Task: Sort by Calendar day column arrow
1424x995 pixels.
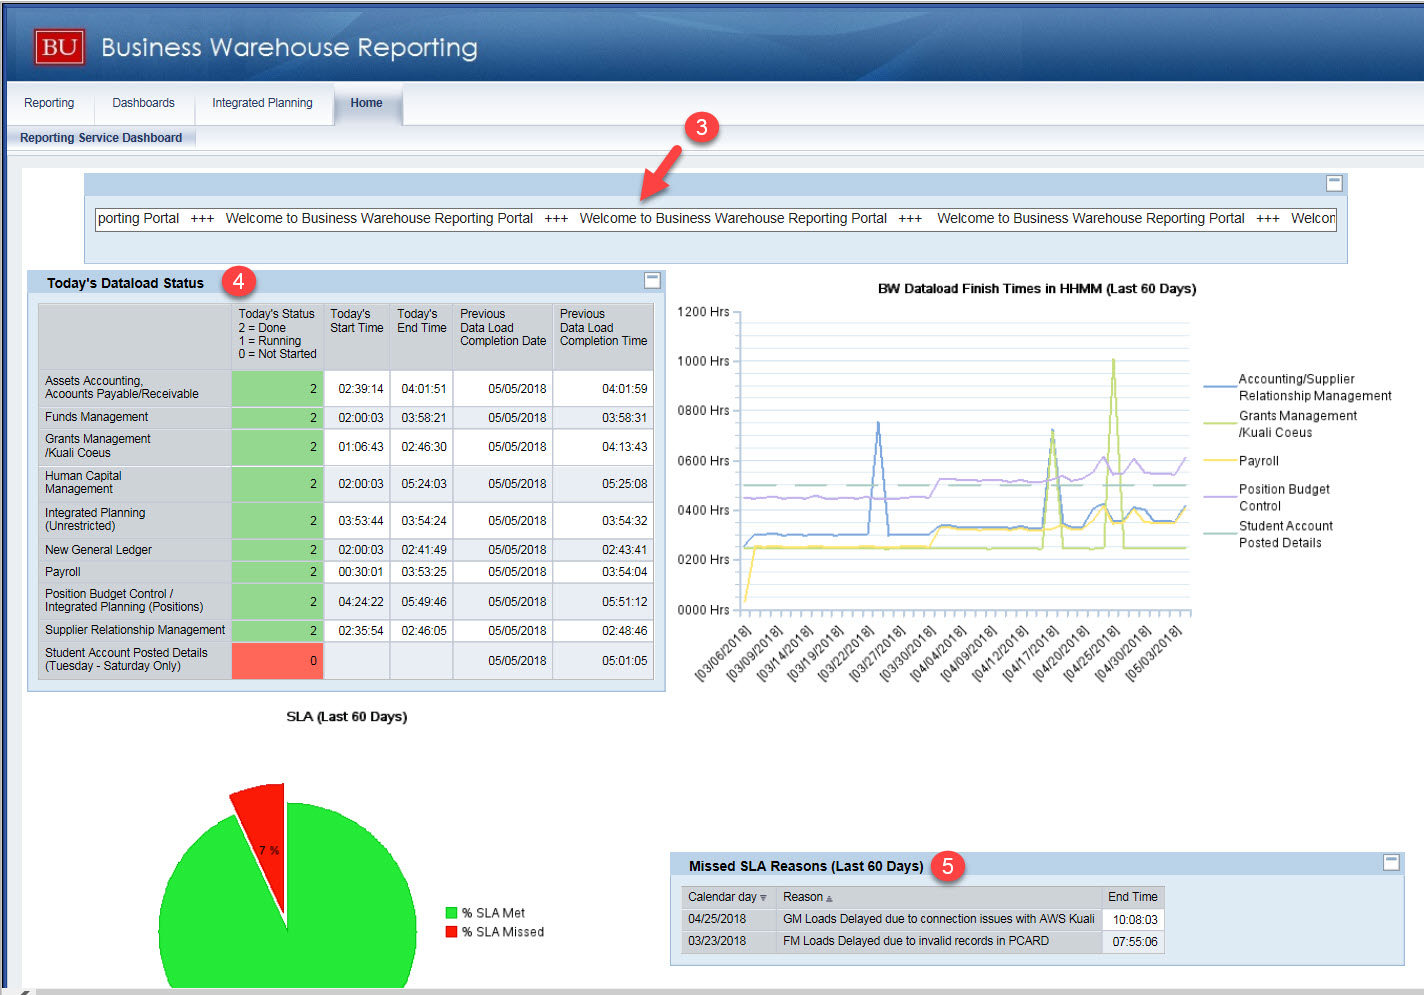Action: [763, 898]
